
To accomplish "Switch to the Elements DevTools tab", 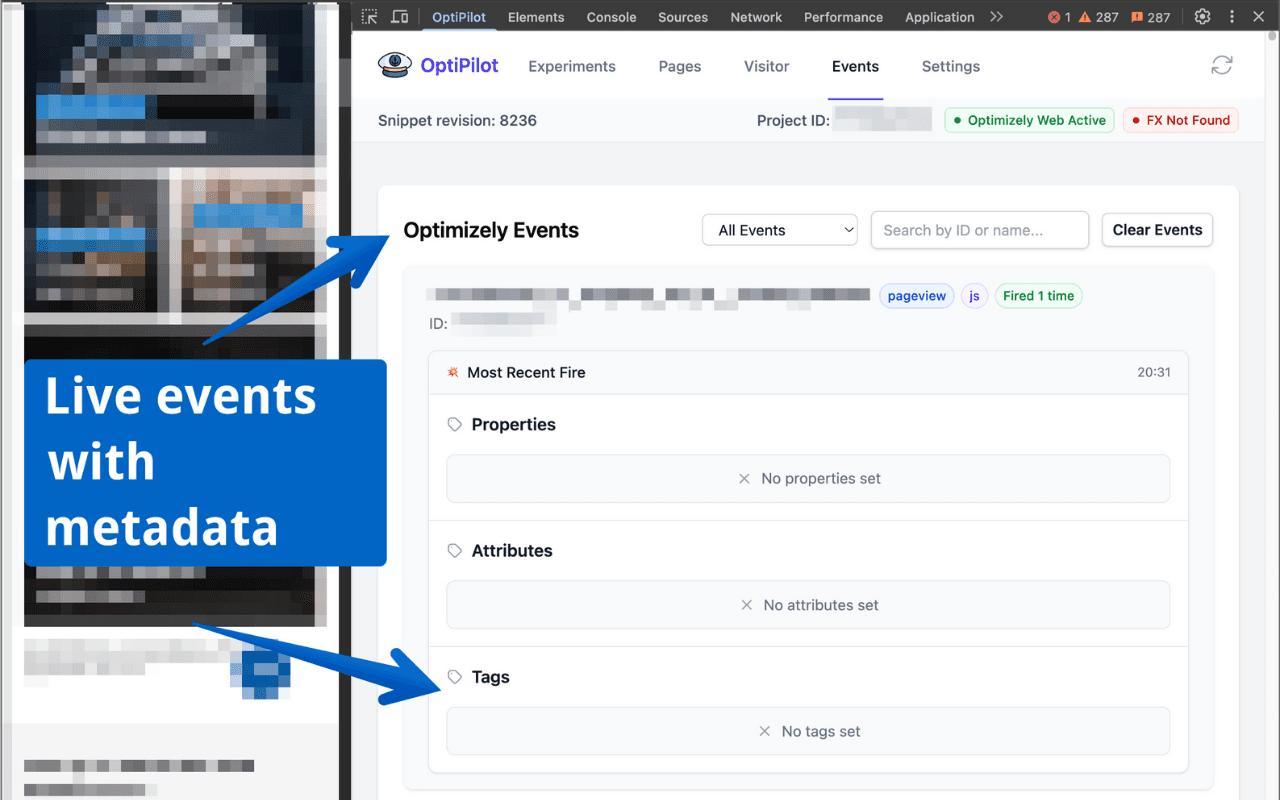I will pos(536,17).
